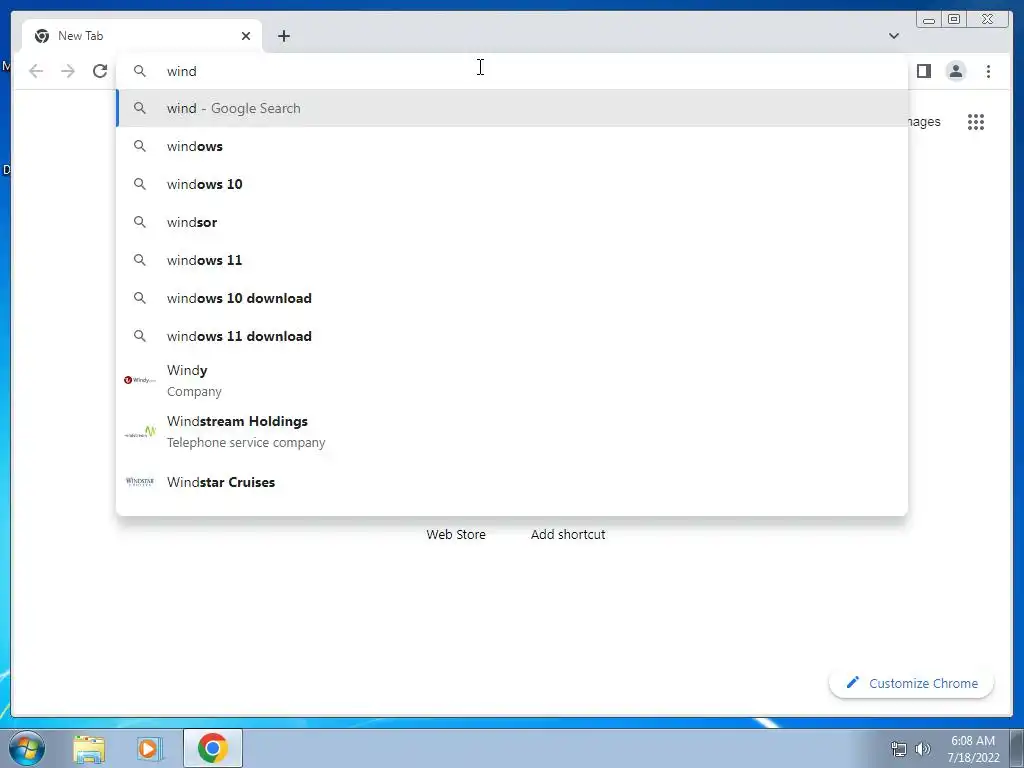Open the Google apps grid
This screenshot has width=1024, height=768.
976,122
